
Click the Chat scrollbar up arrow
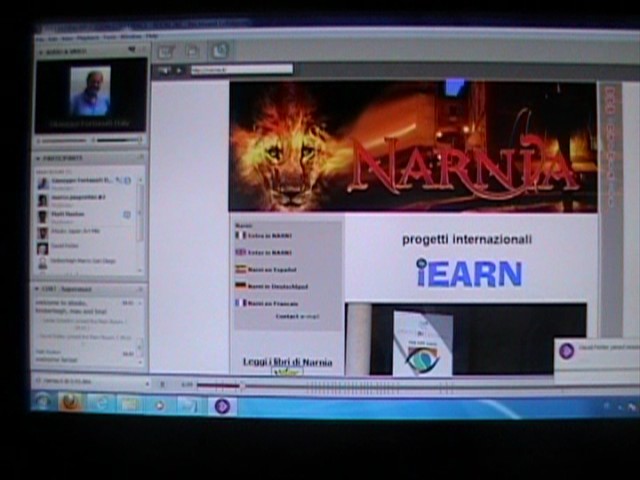coord(140,303)
